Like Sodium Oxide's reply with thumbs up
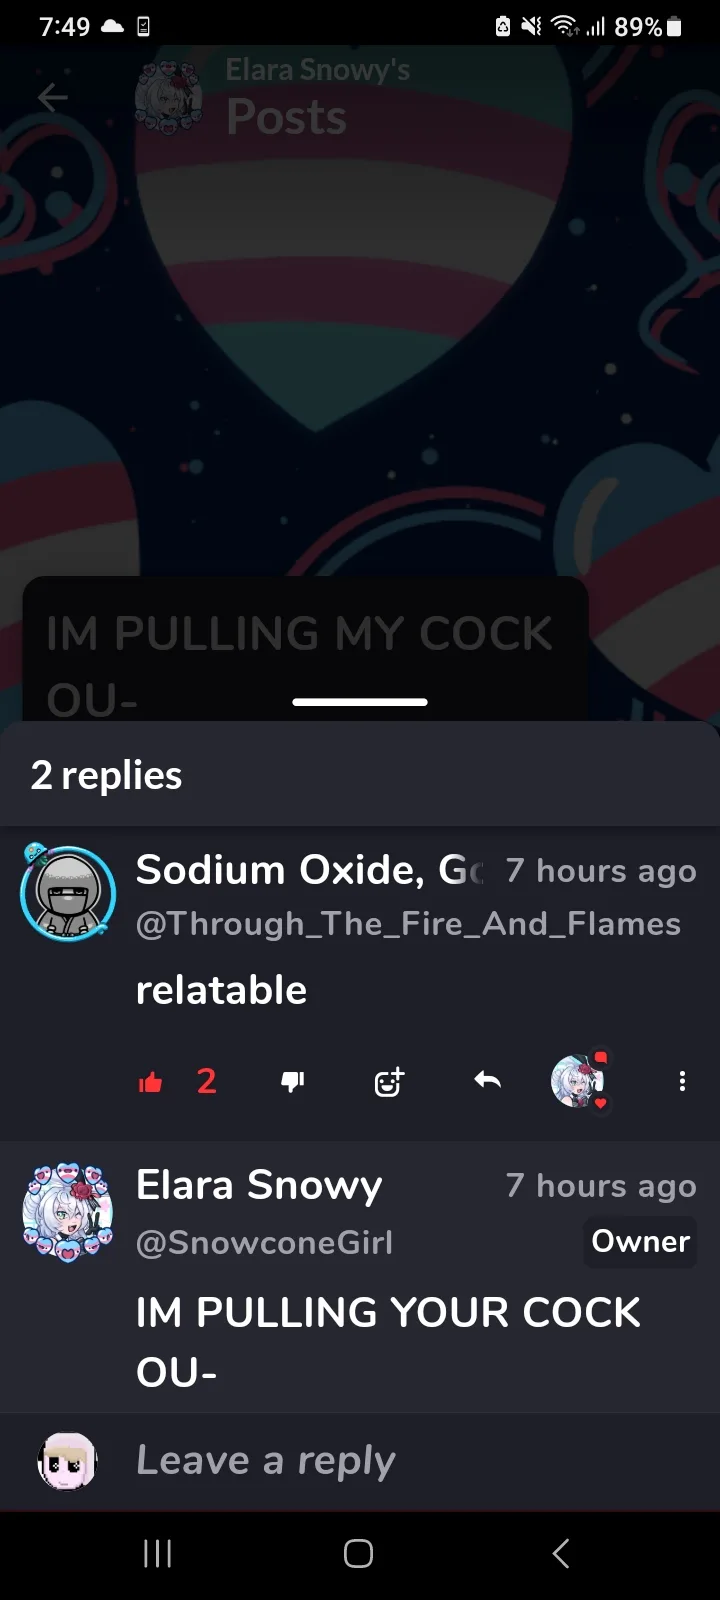Screen dimensions: 720x1600 pyautogui.click(x=151, y=1081)
